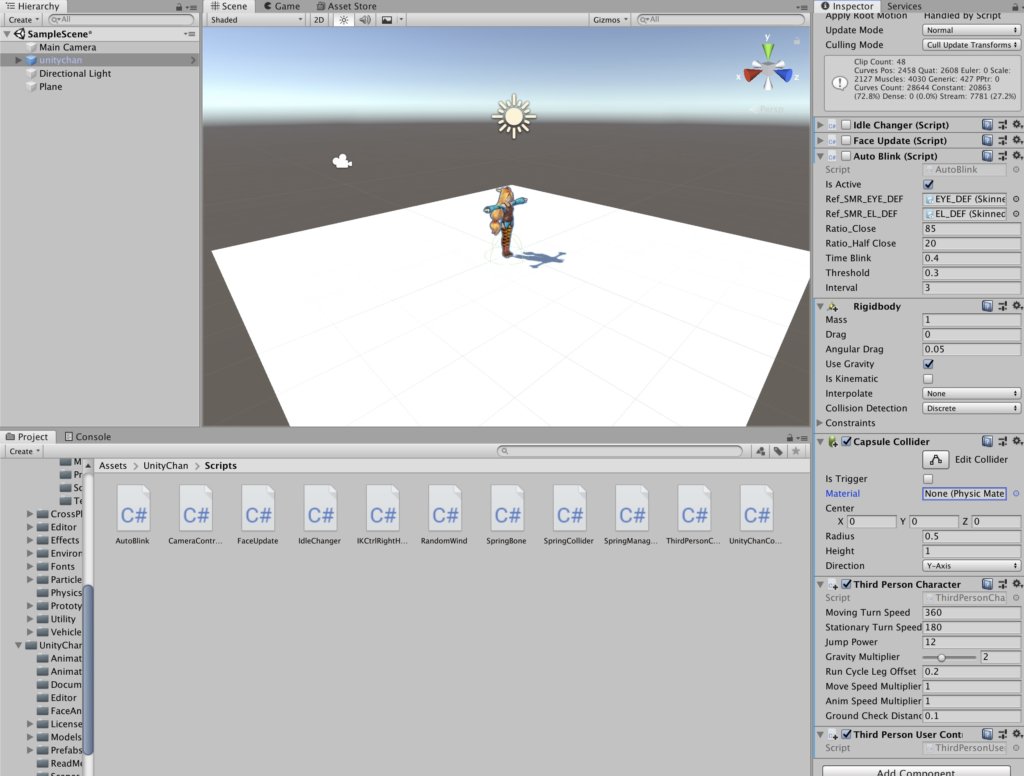Switch to the Game tab
The width and height of the screenshot is (1024, 776).
(x=281, y=6)
